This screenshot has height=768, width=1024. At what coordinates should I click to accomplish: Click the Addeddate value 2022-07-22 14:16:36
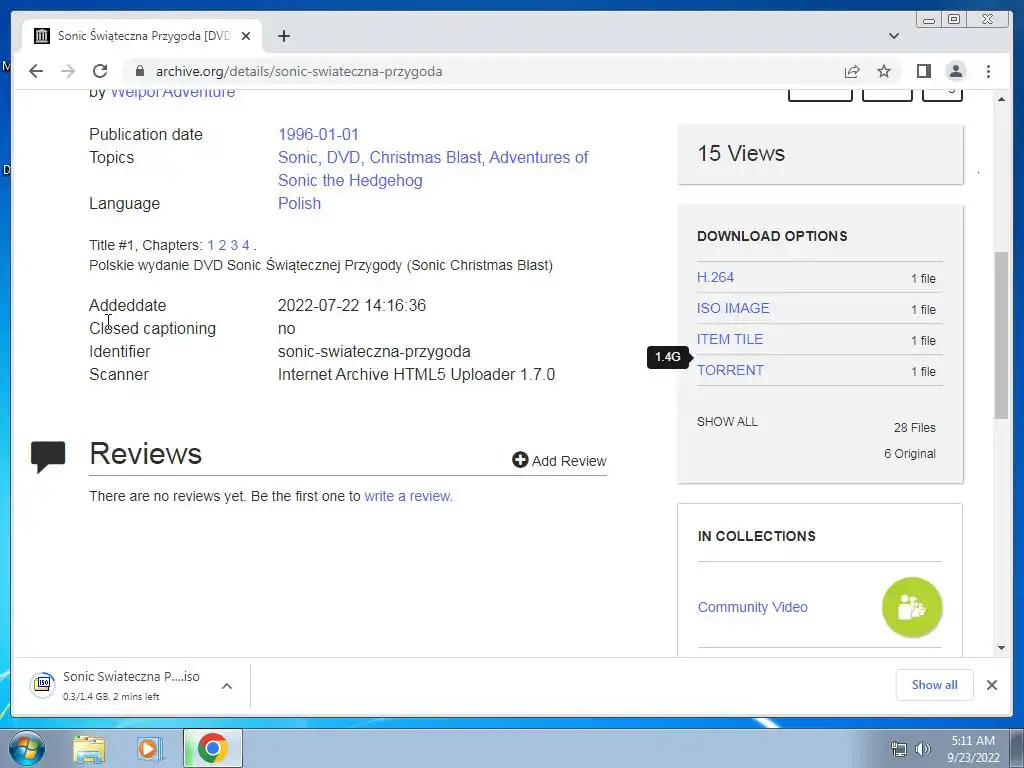[352, 306]
